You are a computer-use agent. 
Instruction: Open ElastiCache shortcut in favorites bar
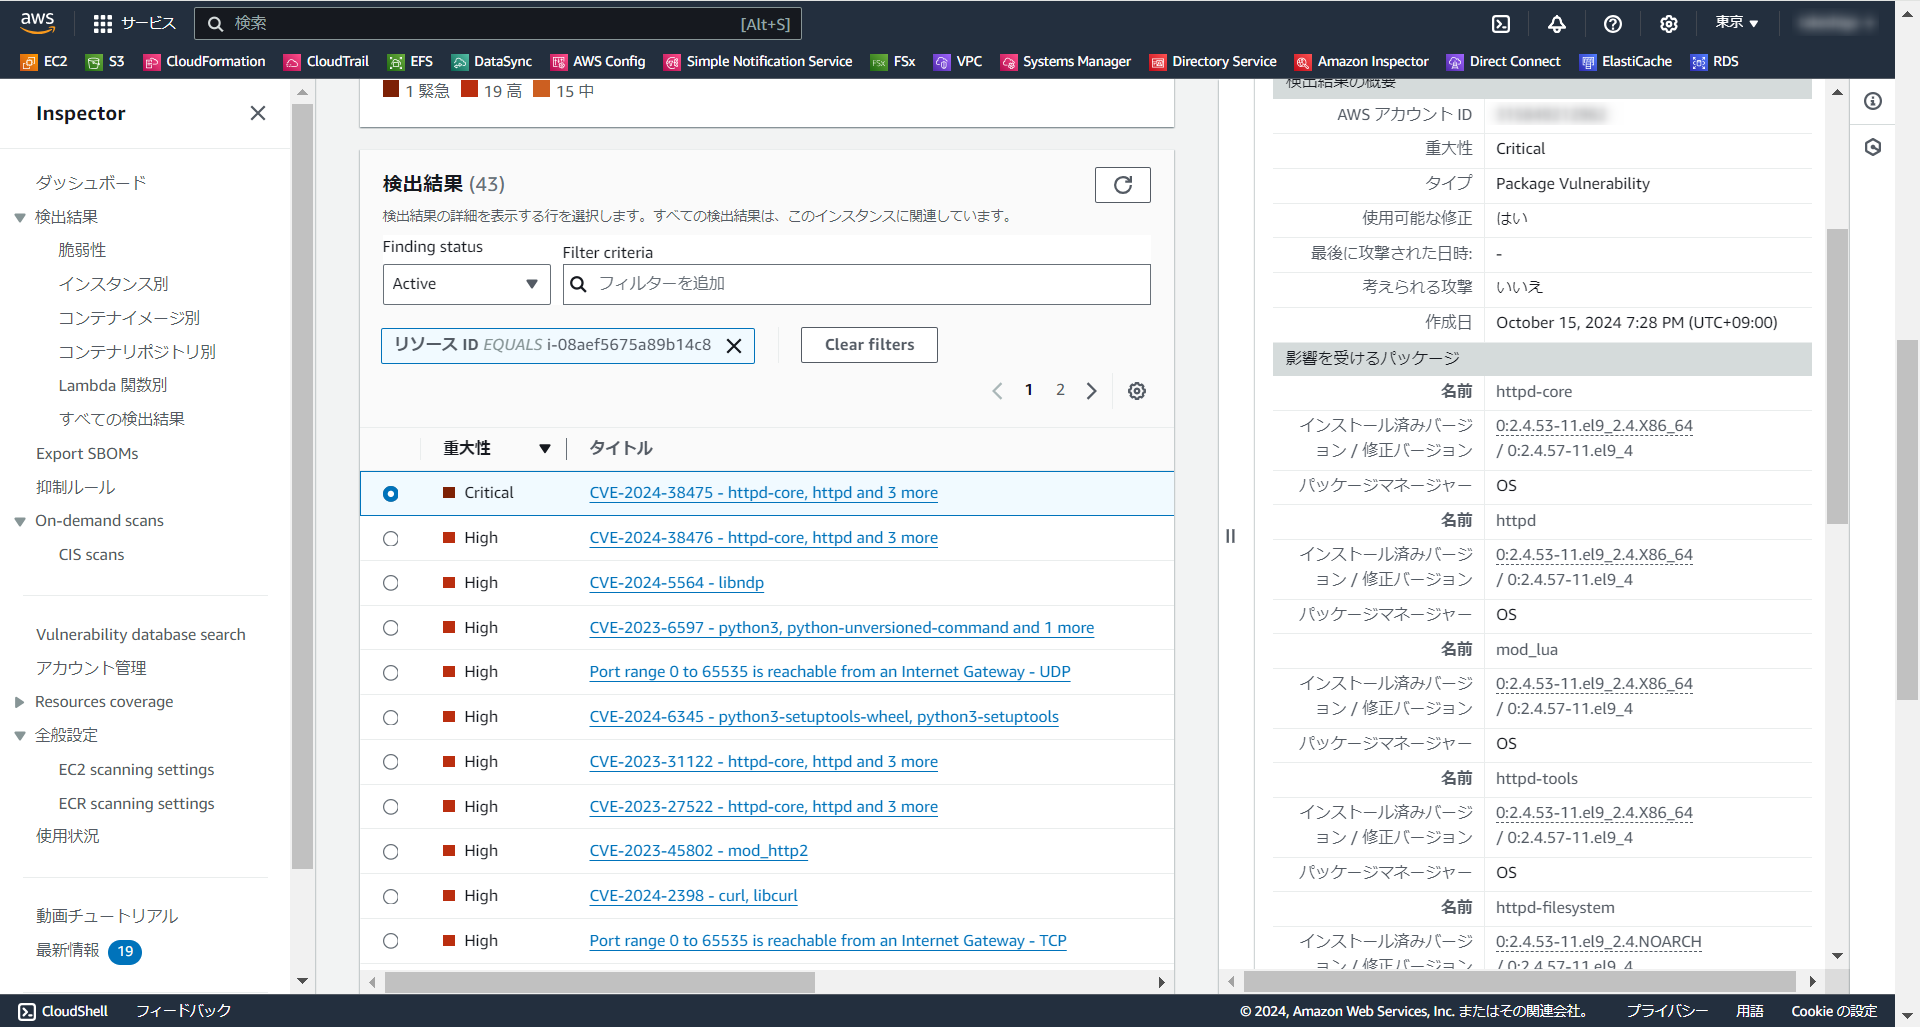point(1626,61)
